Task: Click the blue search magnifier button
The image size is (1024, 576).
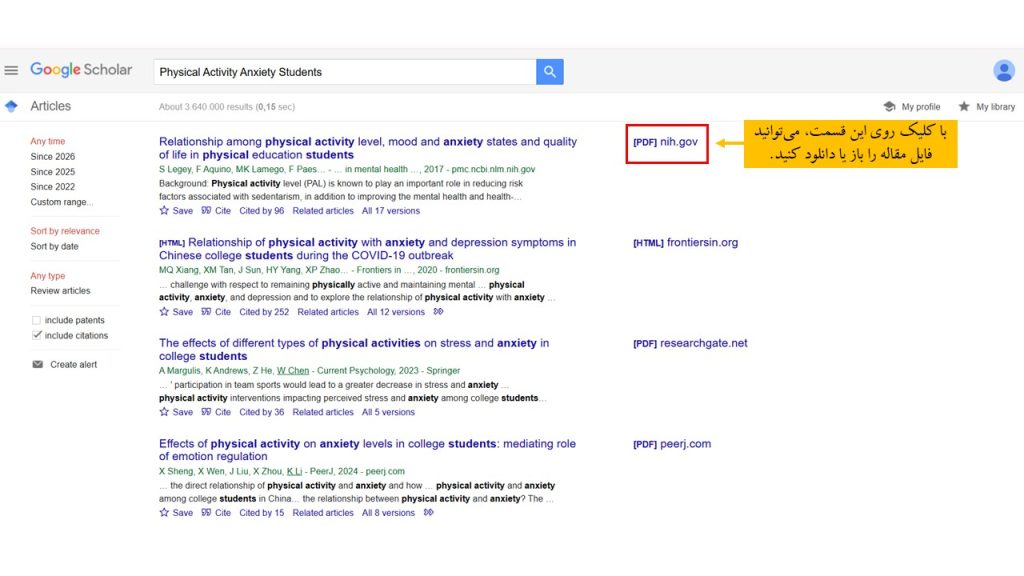Action: tap(550, 72)
